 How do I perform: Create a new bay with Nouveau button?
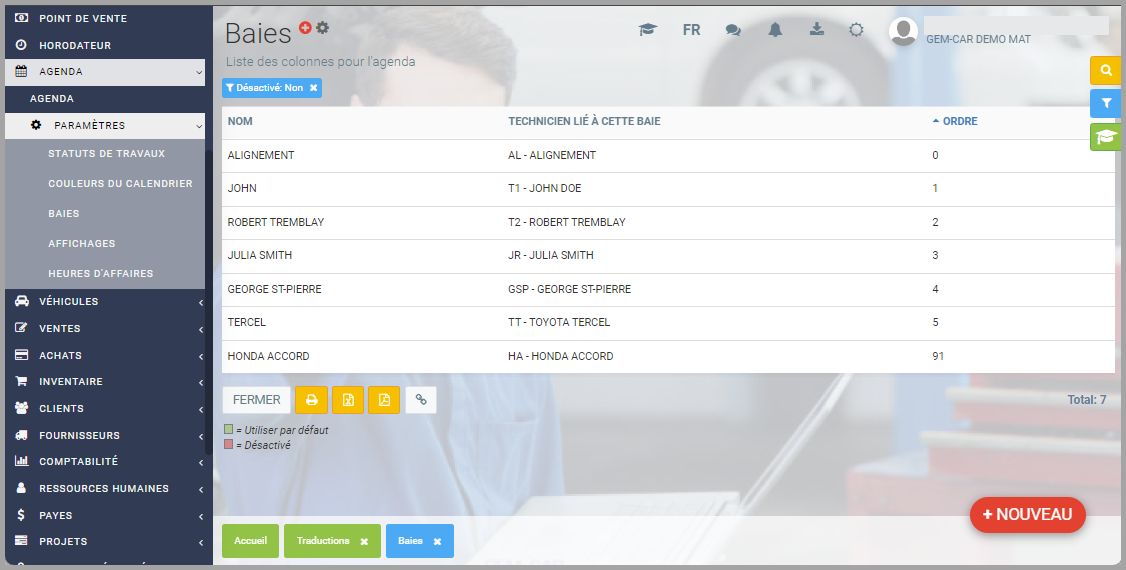[x=1027, y=515]
